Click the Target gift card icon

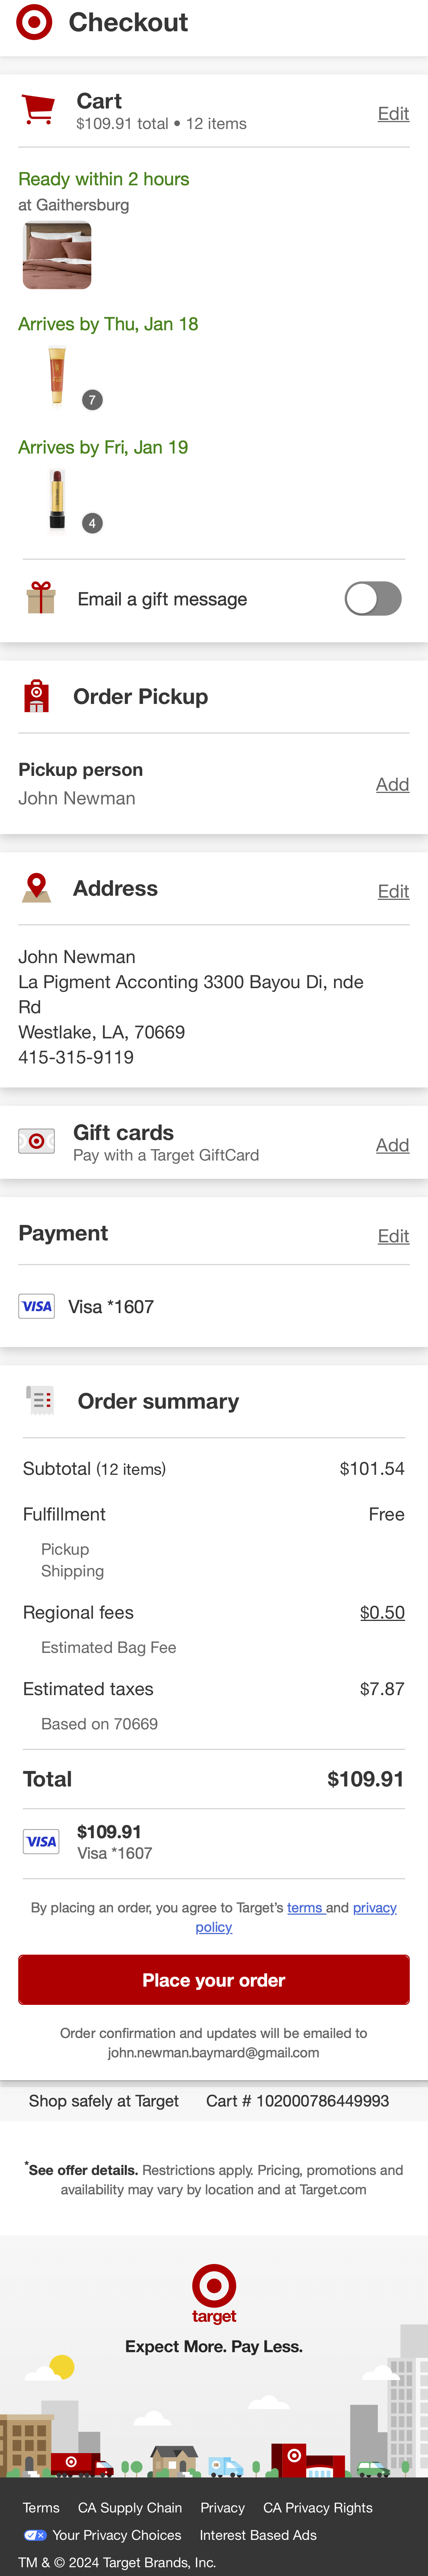coord(36,1141)
